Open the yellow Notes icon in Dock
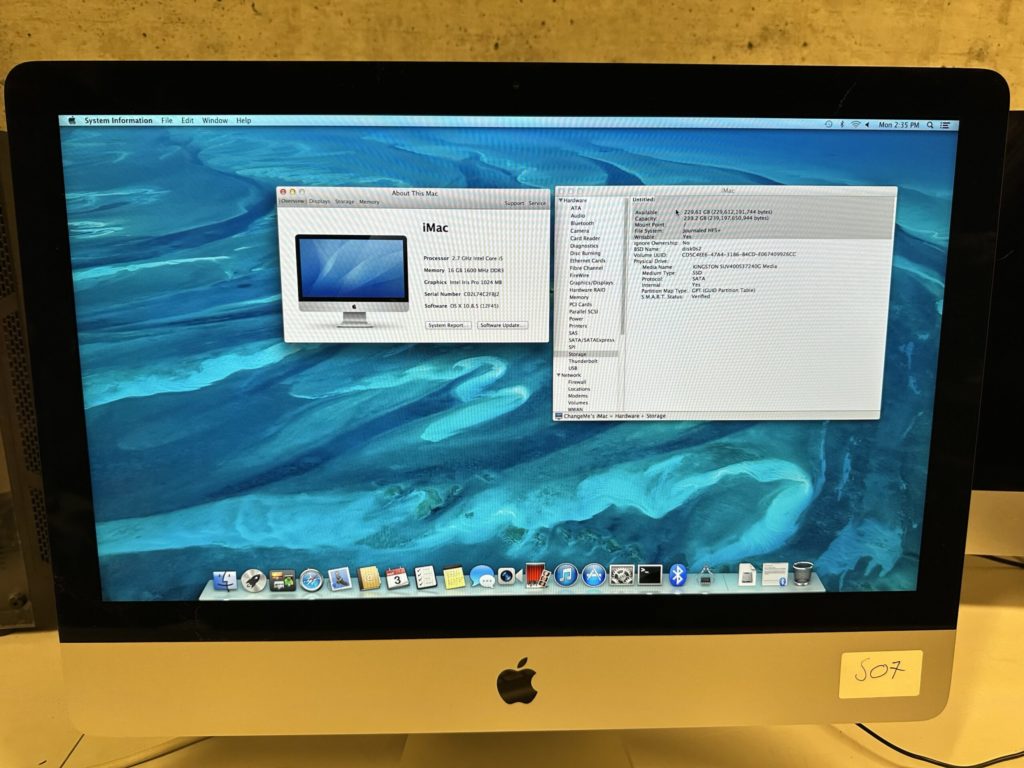The width and height of the screenshot is (1024, 768). (x=453, y=577)
